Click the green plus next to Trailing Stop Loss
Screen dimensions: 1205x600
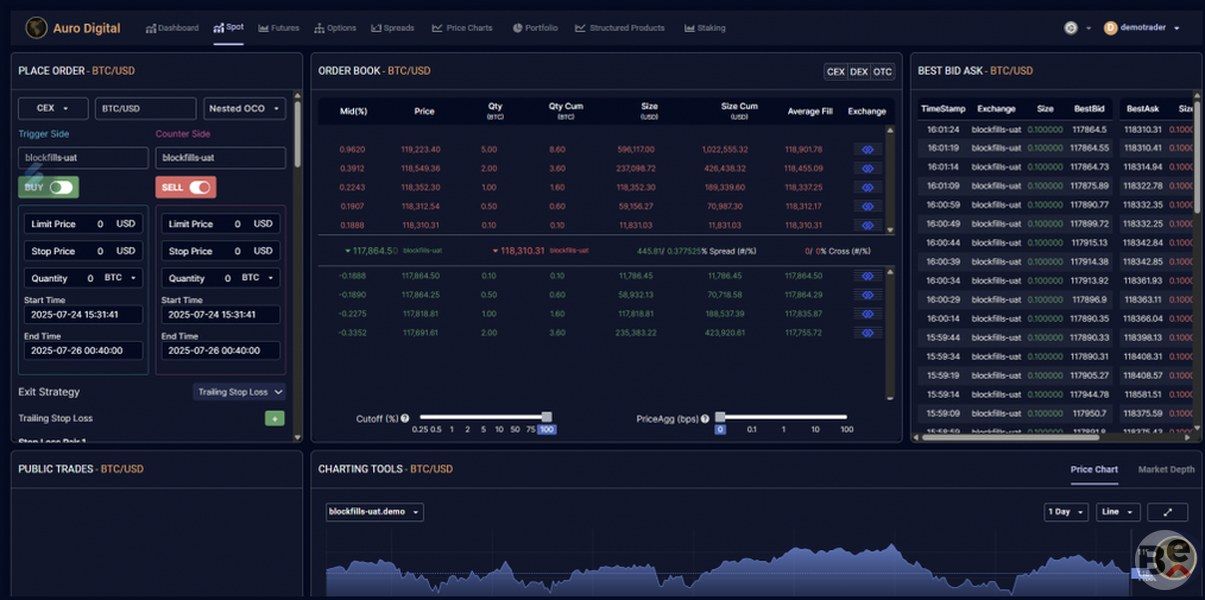274,418
